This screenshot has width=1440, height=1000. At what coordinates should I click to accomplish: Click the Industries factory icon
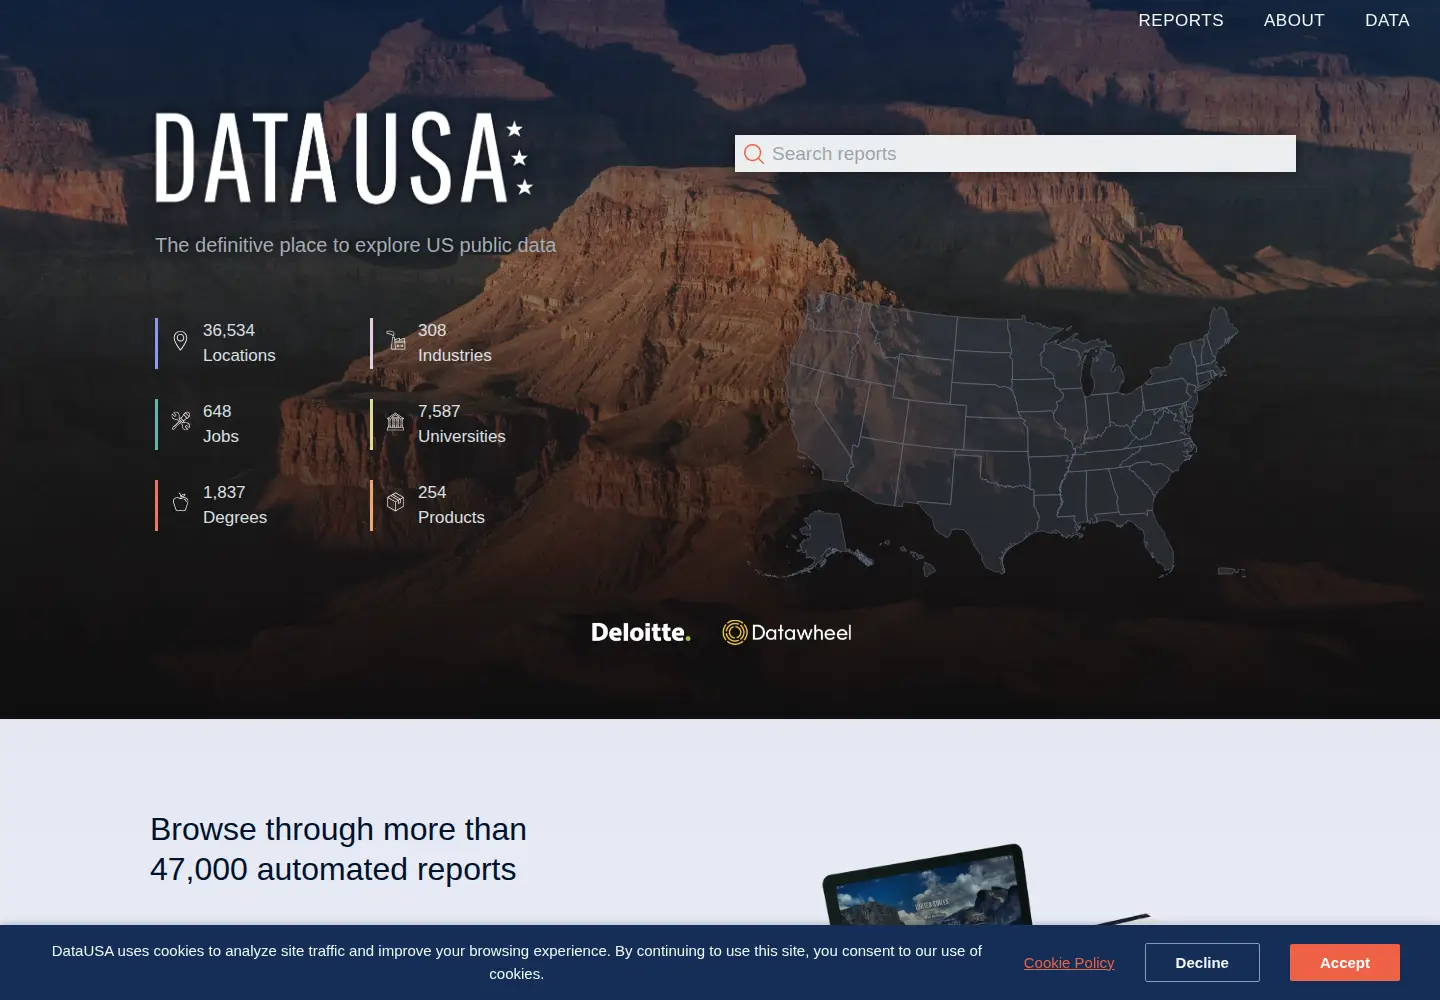(396, 341)
